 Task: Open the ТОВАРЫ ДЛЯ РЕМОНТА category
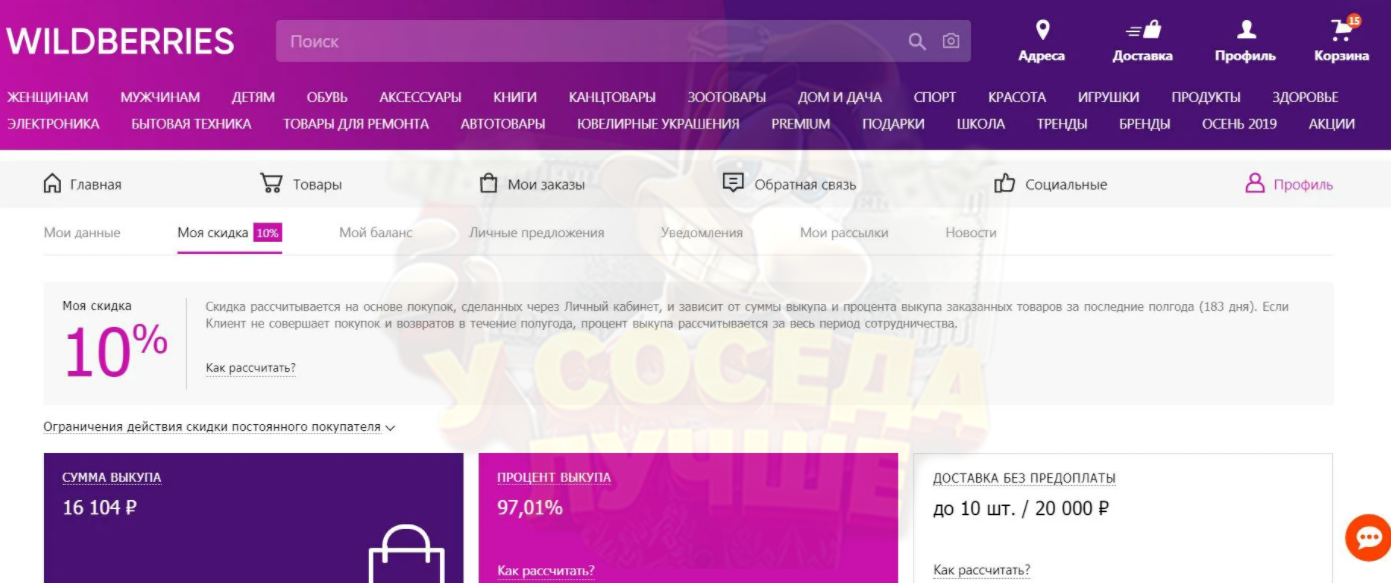coord(356,124)
